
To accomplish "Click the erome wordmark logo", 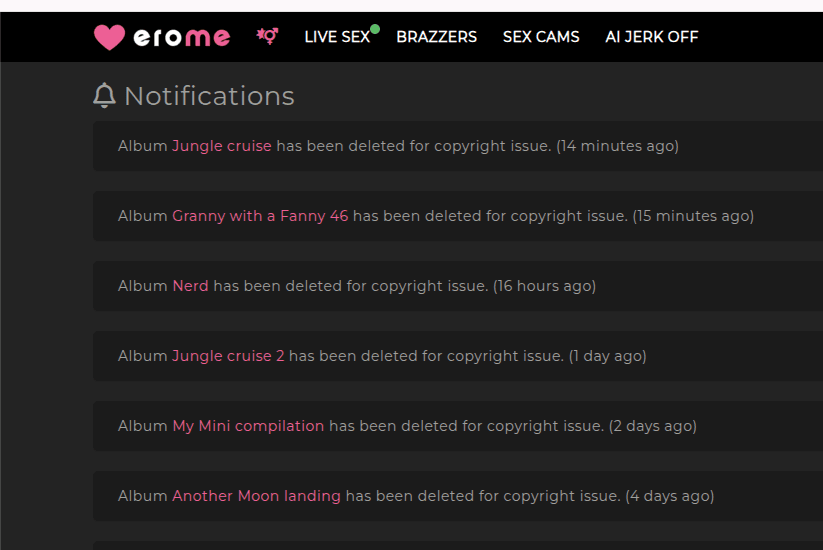I will 181,37.
